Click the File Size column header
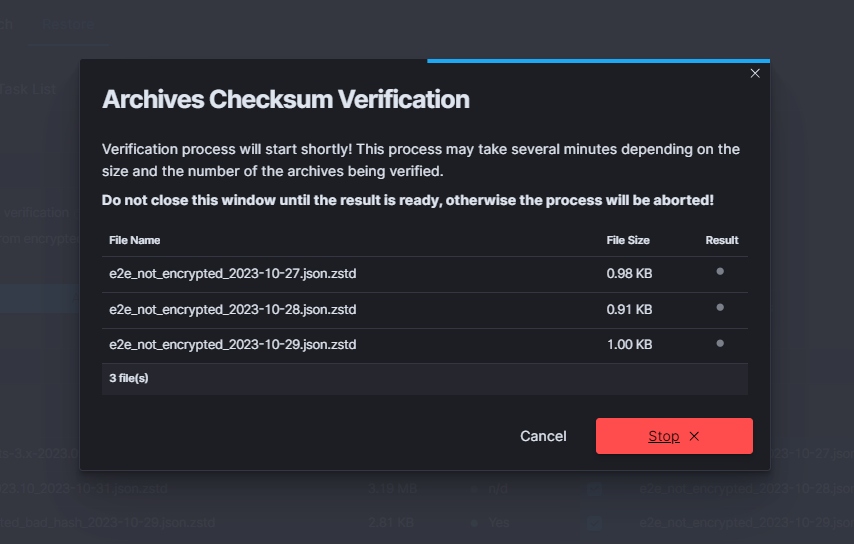 [628, 240]
